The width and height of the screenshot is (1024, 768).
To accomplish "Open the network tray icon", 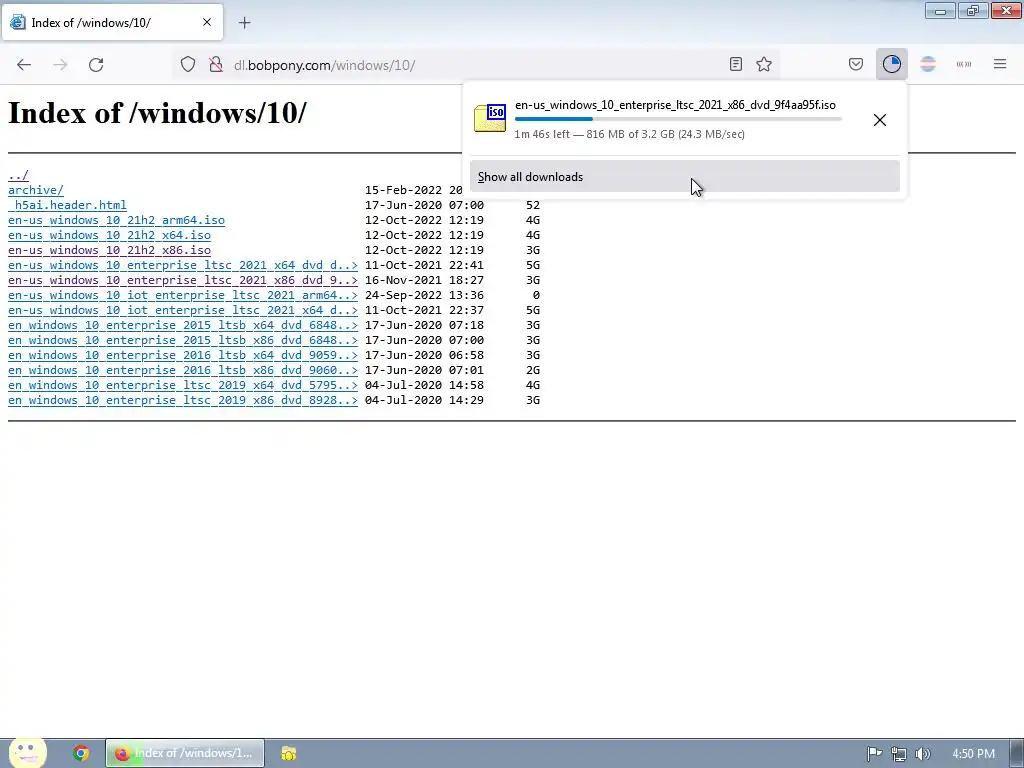I will coord(899,754).
